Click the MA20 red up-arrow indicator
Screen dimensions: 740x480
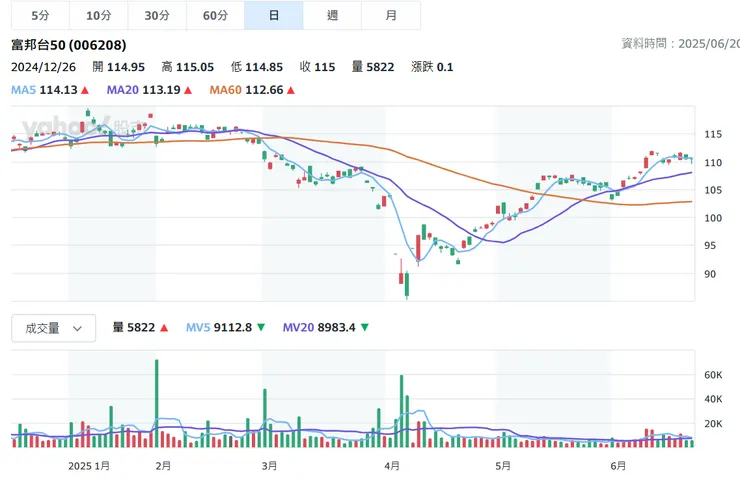[187, 90]
